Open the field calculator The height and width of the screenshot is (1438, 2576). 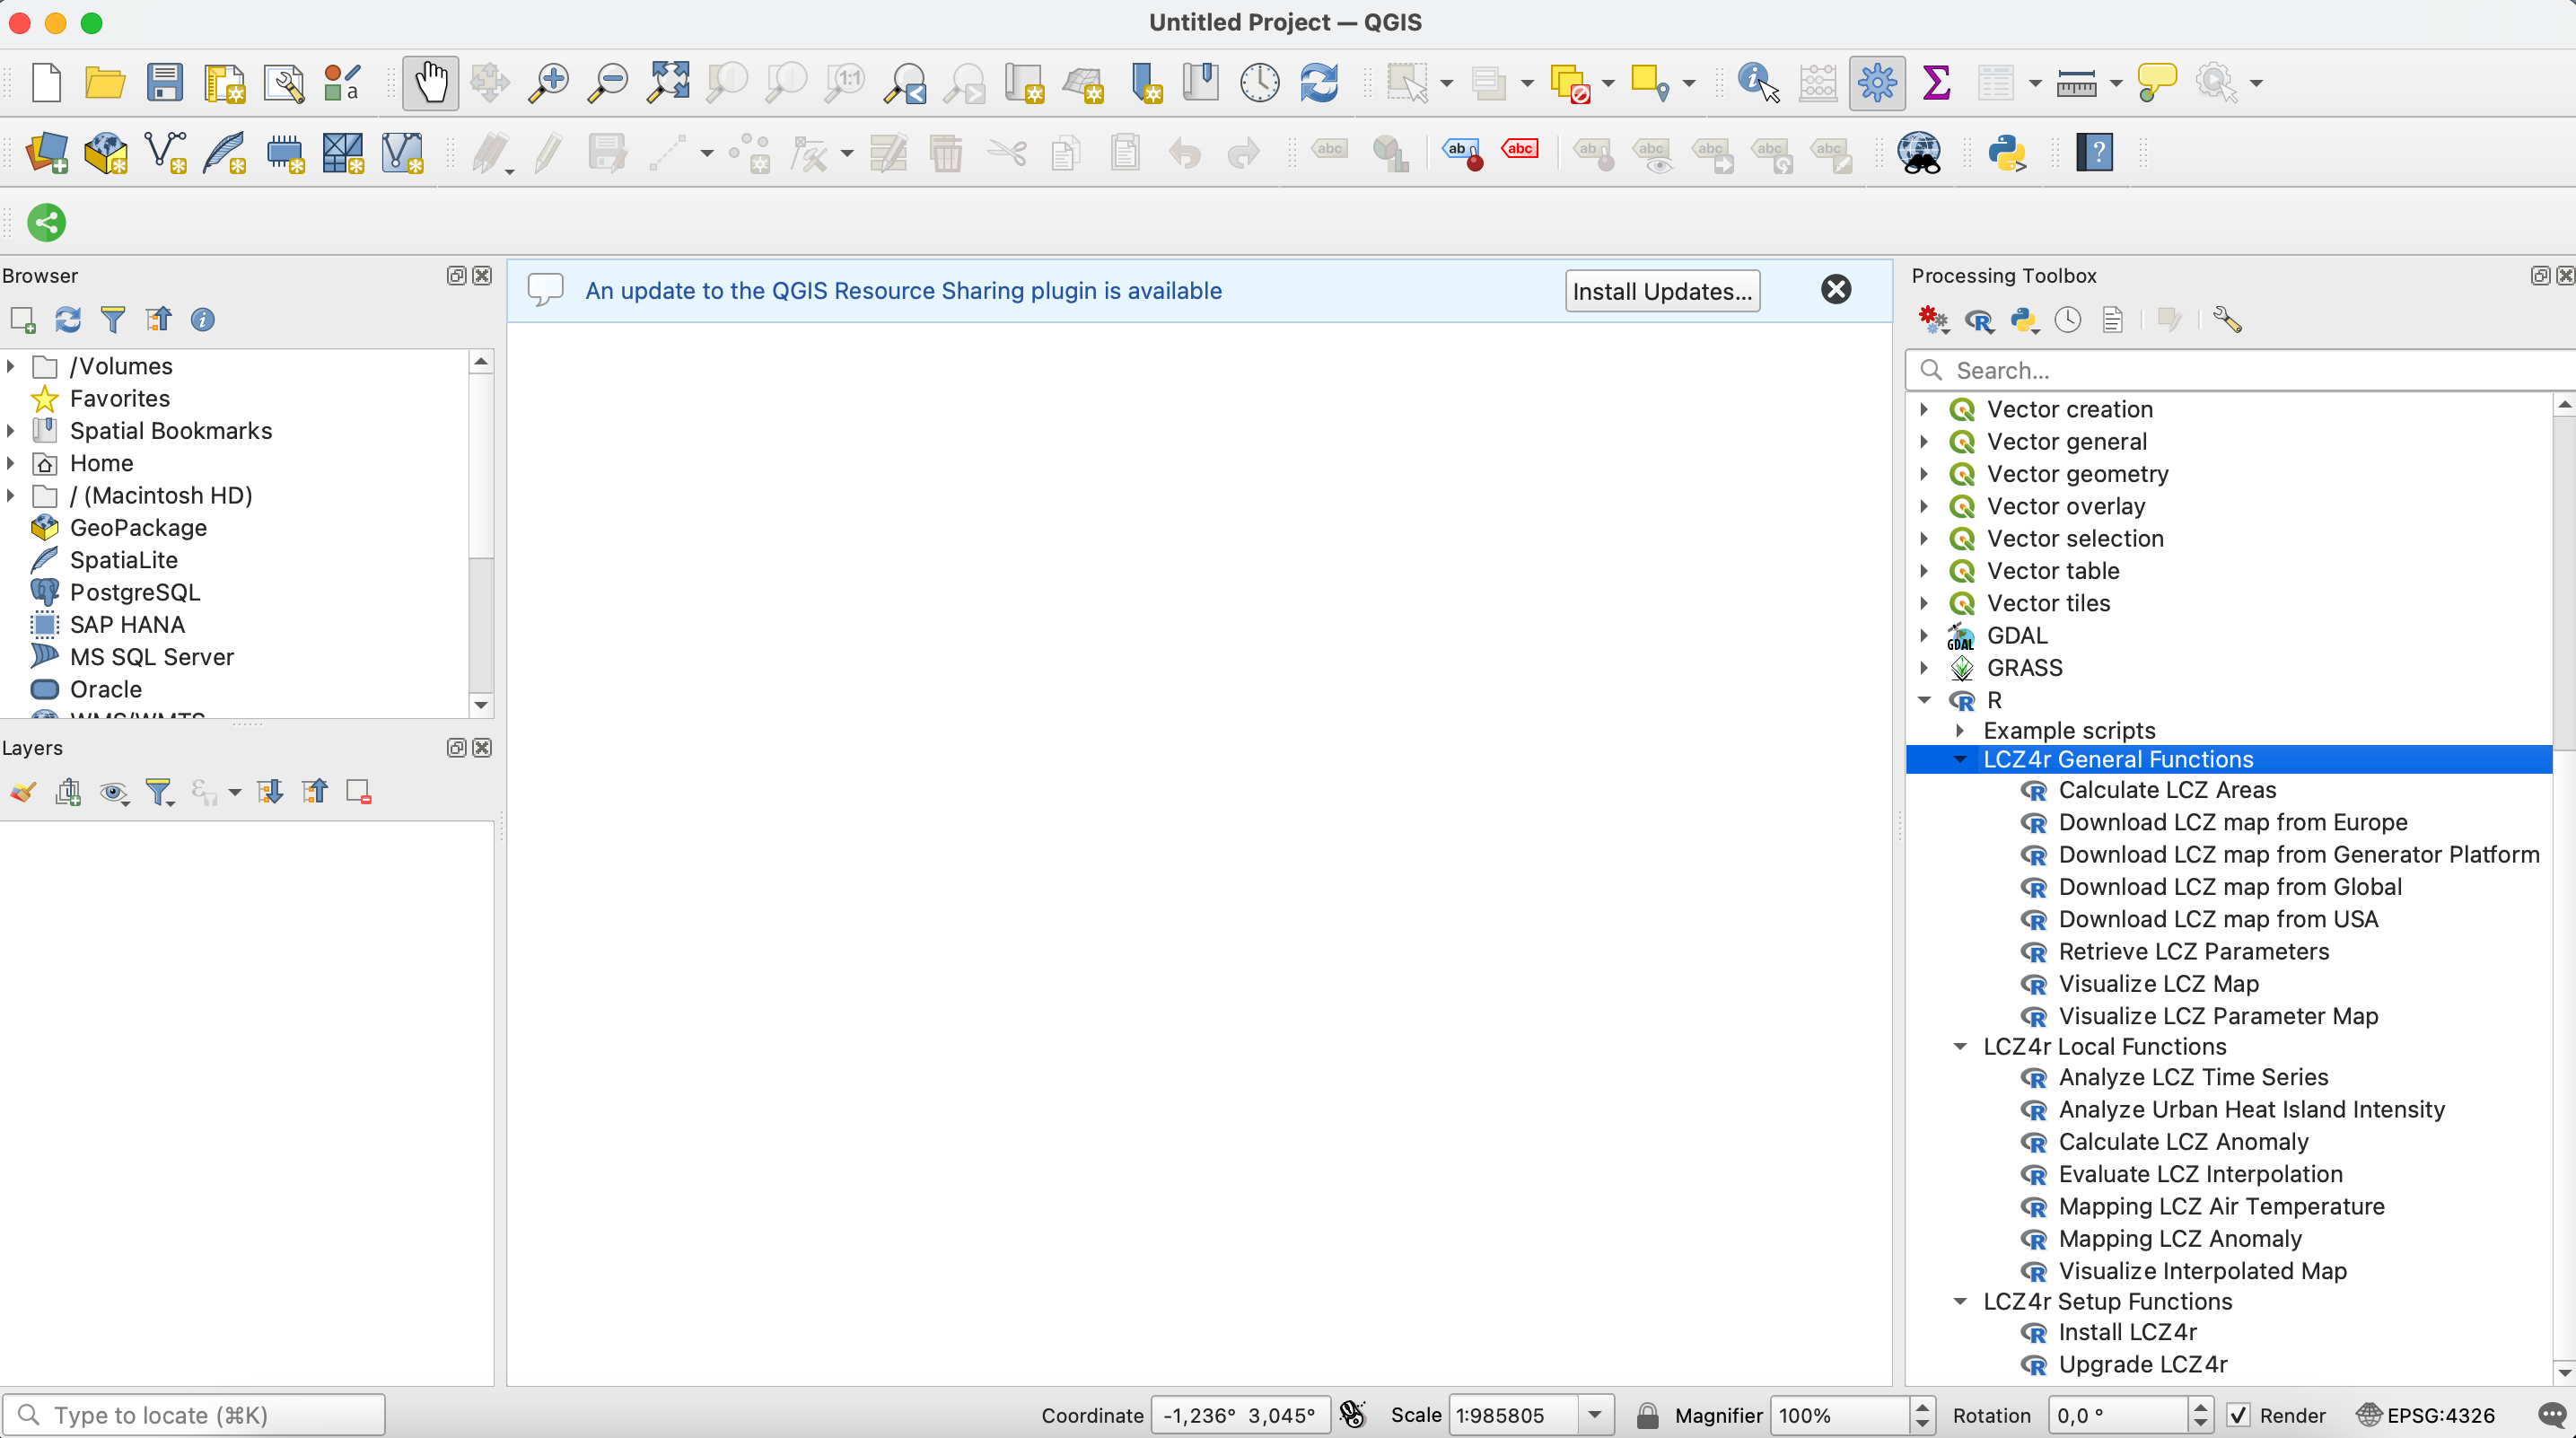pos(1817,82)
